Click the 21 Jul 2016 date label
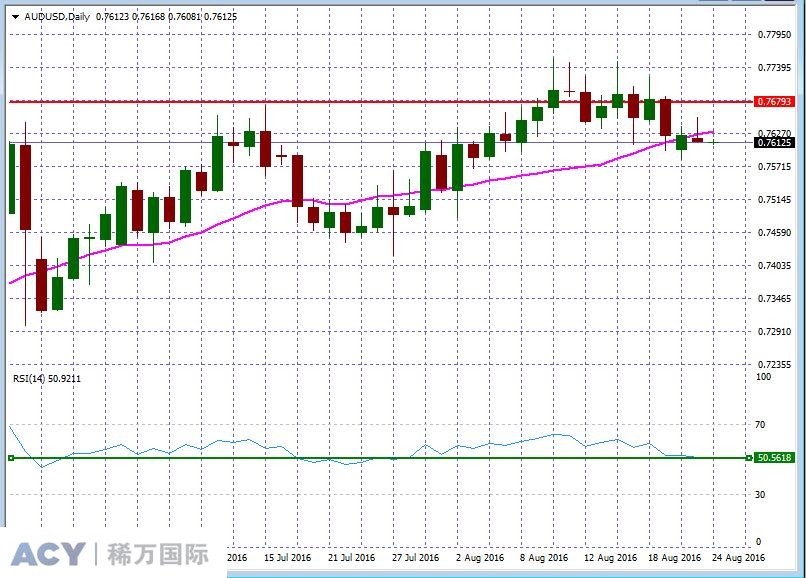This screenshot has height=578, width=806. pos(352,558)
